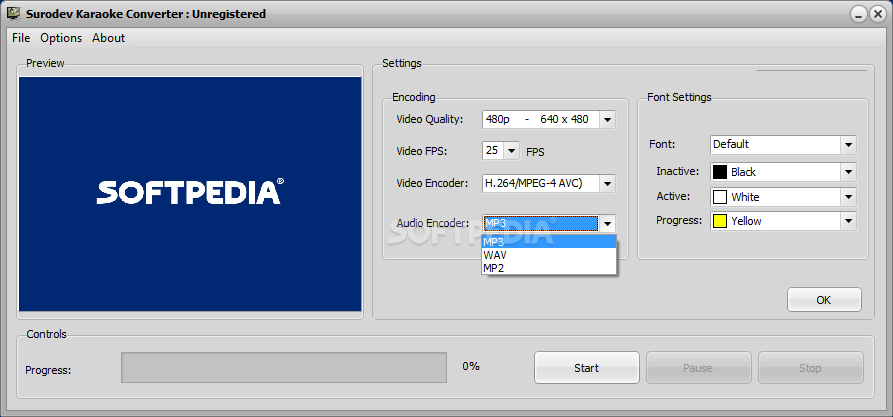Open the Inactive color dropdown
This screenshot has height=417, width=893.
coord(849,172)
